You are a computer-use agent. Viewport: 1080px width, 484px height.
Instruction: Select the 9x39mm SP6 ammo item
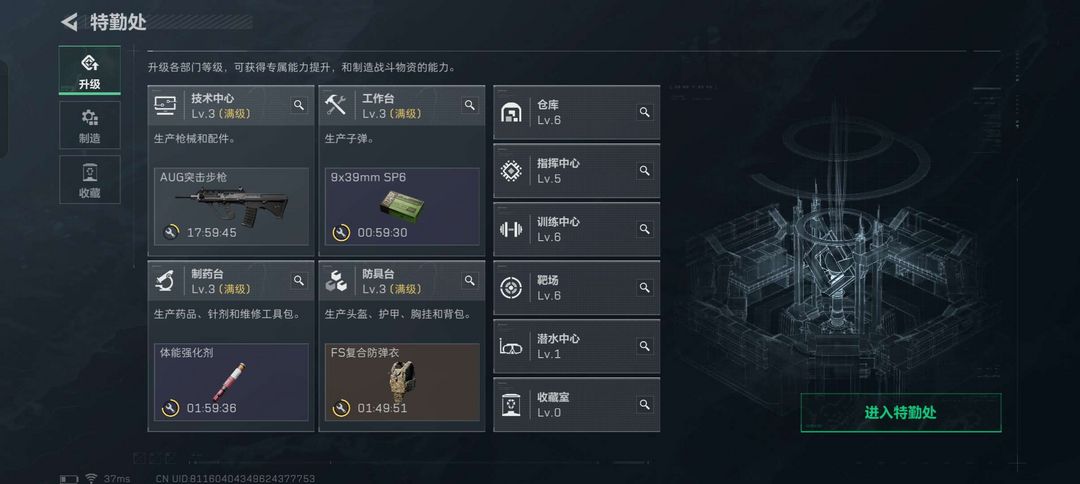pos(402,206)
